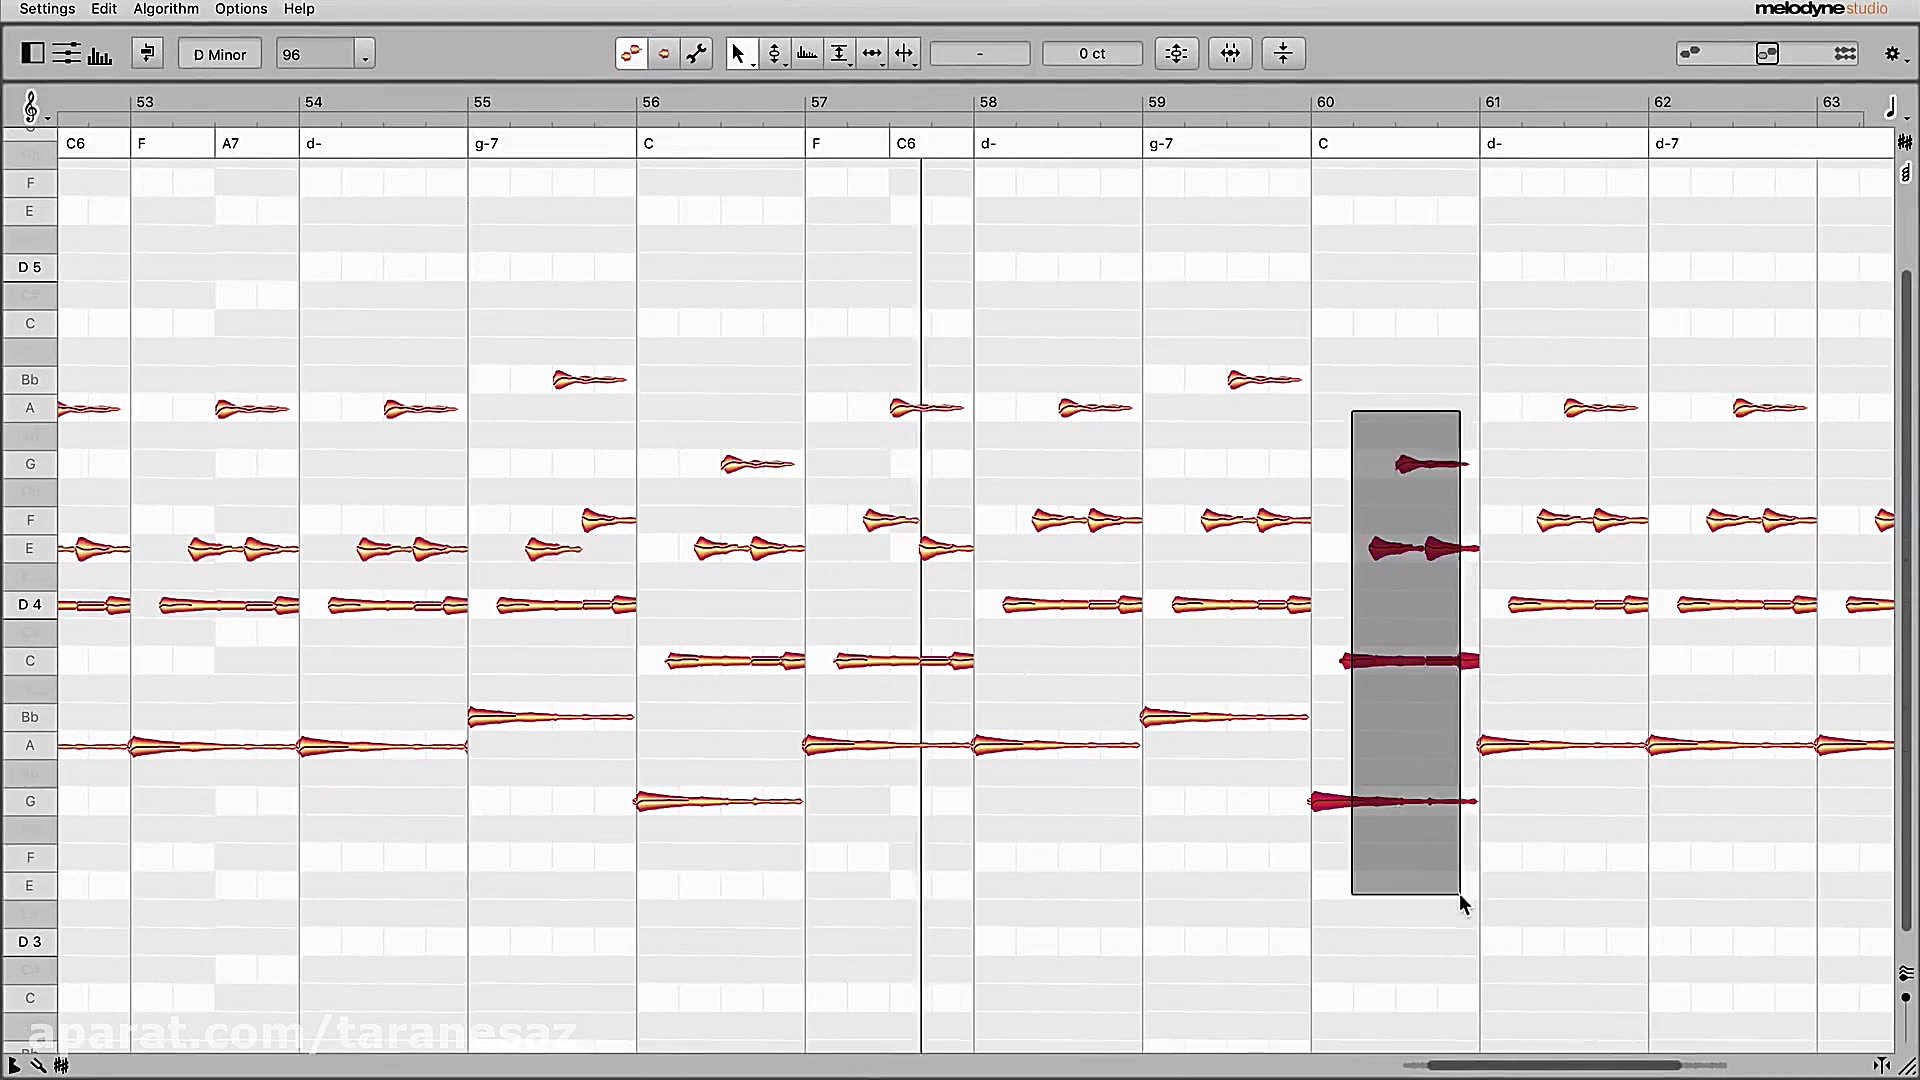Select the Main arrow tool
Screen dimensions: 1920x1080
pyautogui.click(x=742, y=53)
